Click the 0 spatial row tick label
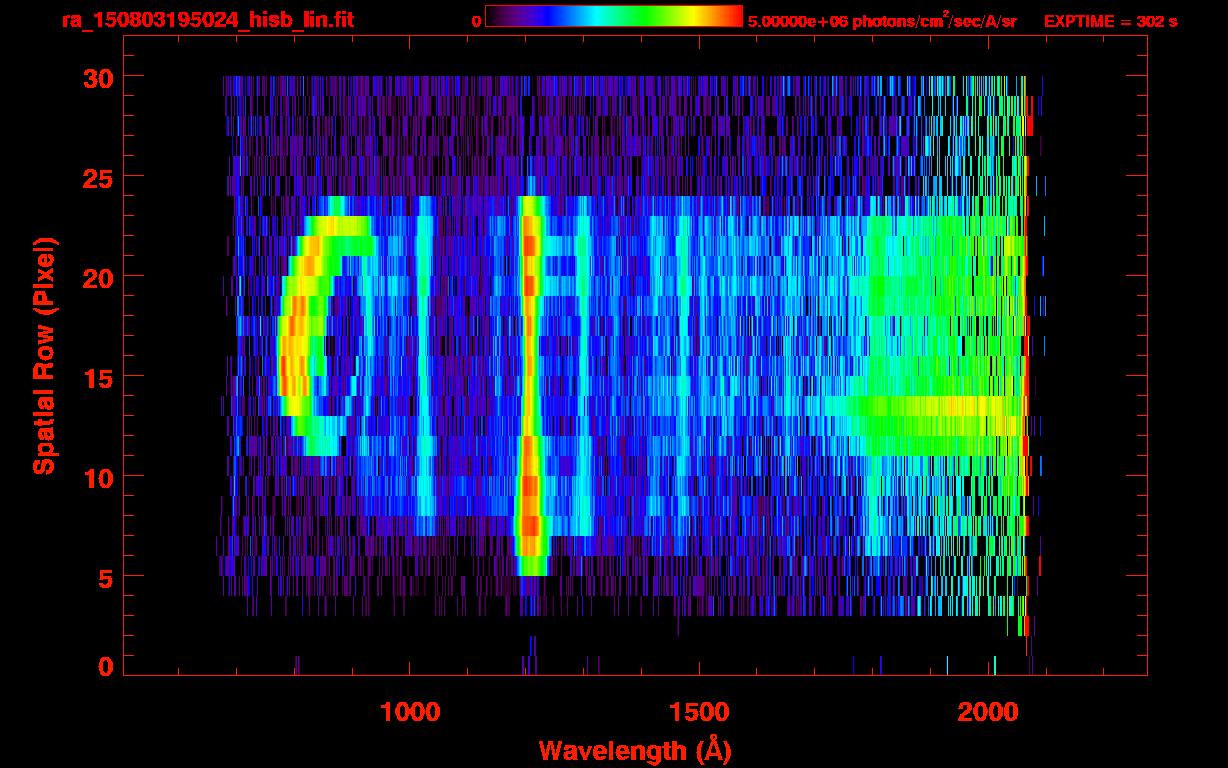1228x768 pixels. pos(105,666)
